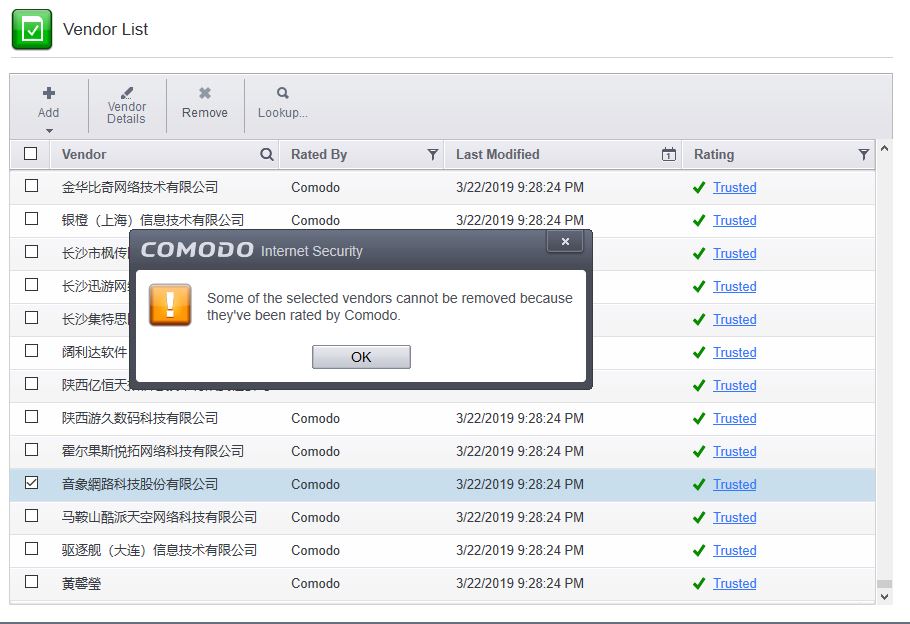
Task: Check the 黃馨瑩 row checkbox
Action: click(x=31, y=582)
